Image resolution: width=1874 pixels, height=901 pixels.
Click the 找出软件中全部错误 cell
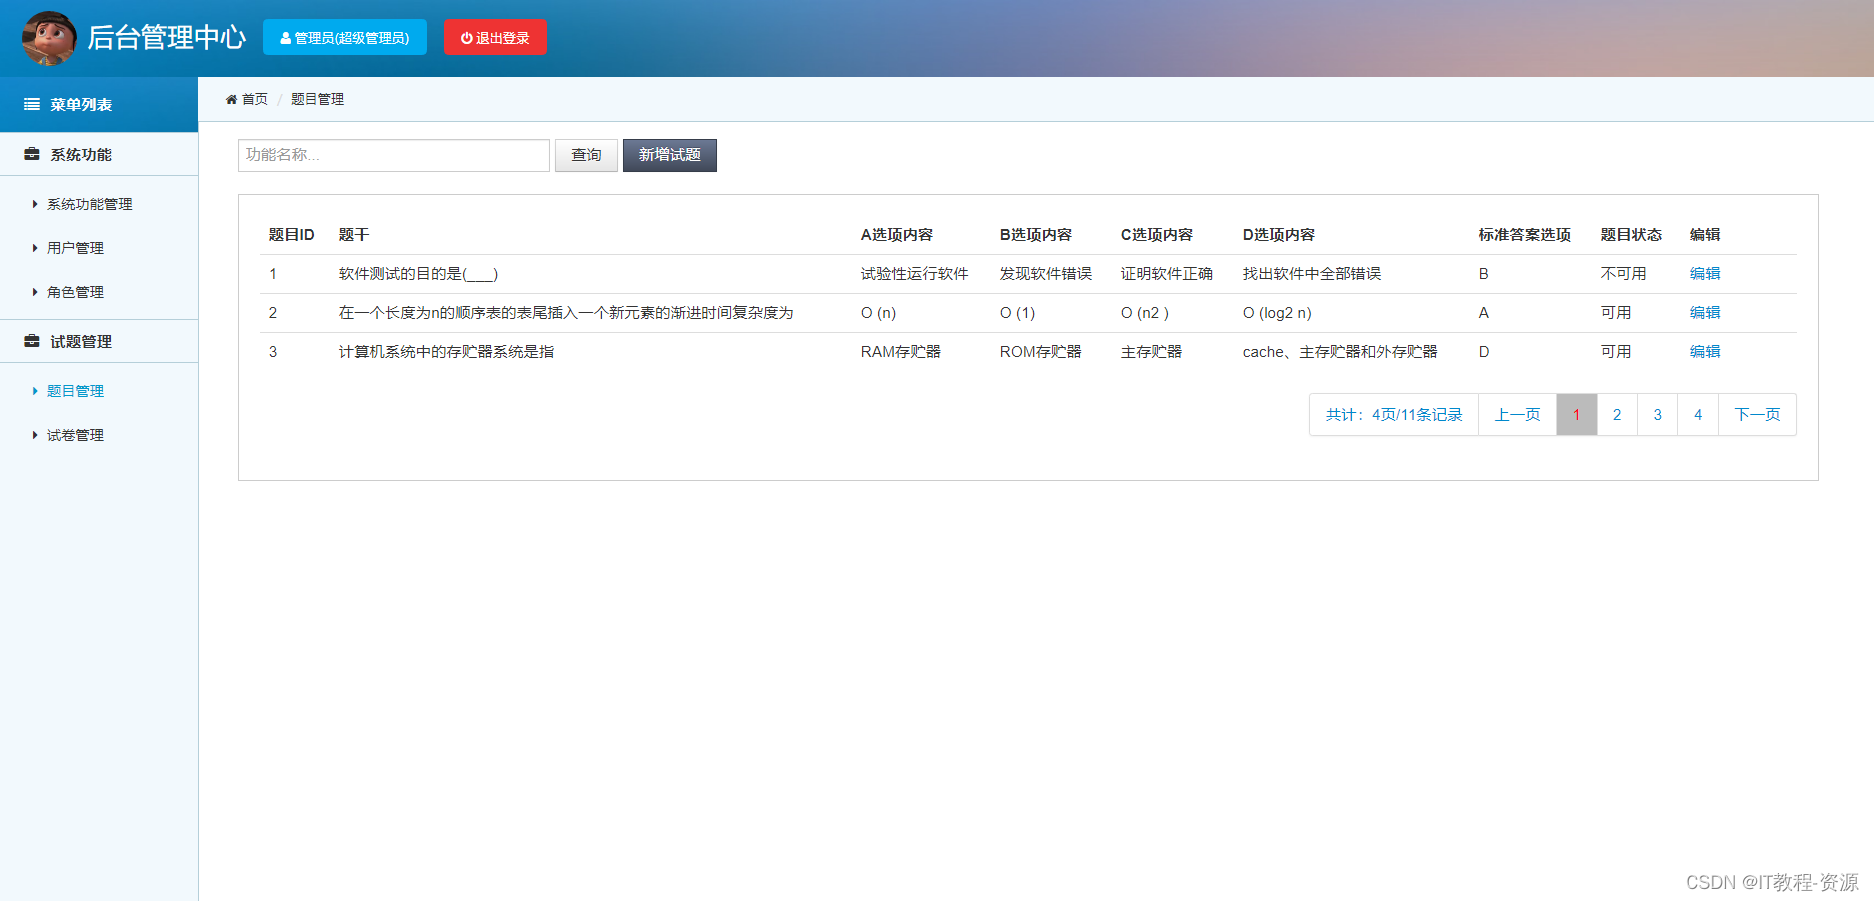click(1312, 274)
